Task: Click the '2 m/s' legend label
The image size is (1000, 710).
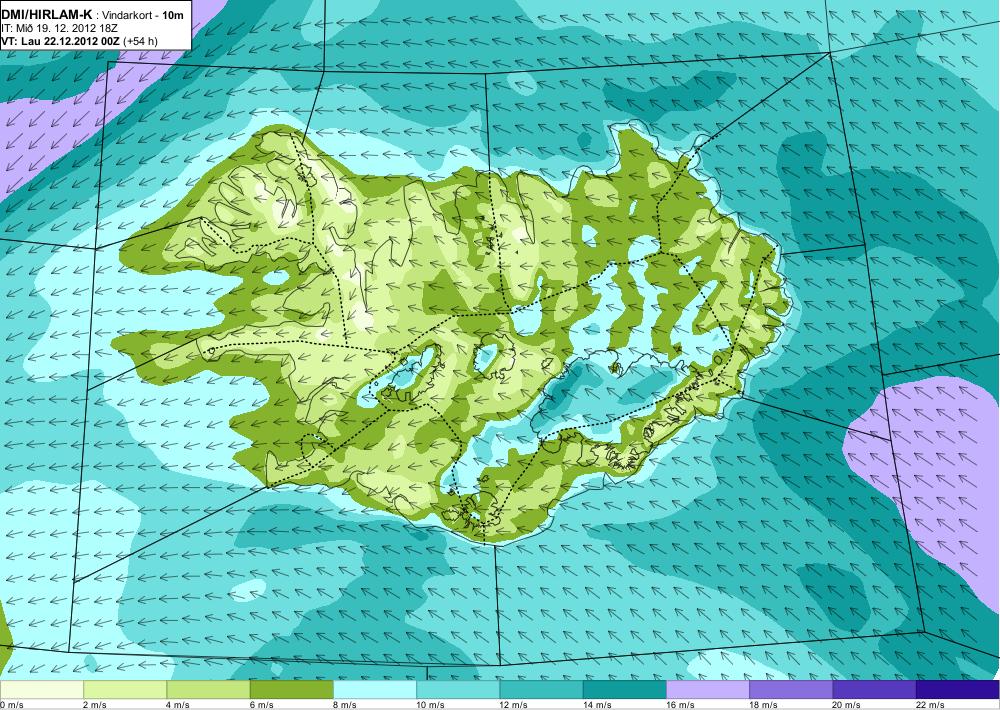Action: click(x=95, y=705)
